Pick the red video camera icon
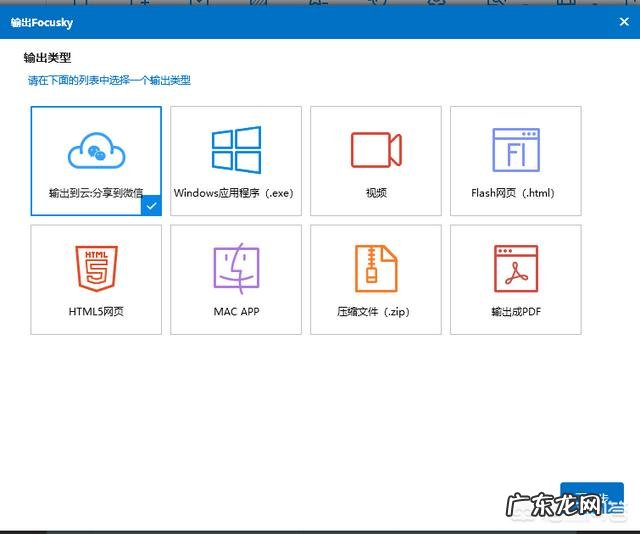Image resolution: width=640 pixels, height=534 pixels. (x=376, y=150)
